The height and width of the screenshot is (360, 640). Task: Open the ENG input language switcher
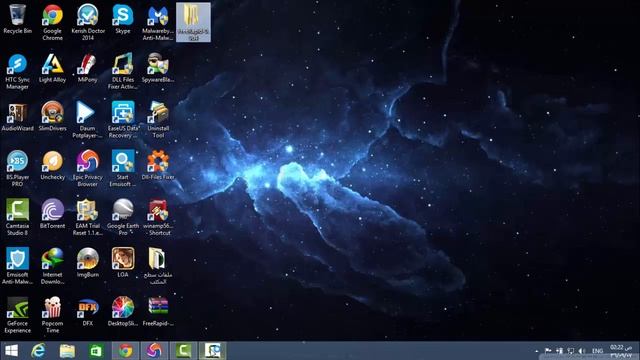pyautogui.click(x=598, y=351)
